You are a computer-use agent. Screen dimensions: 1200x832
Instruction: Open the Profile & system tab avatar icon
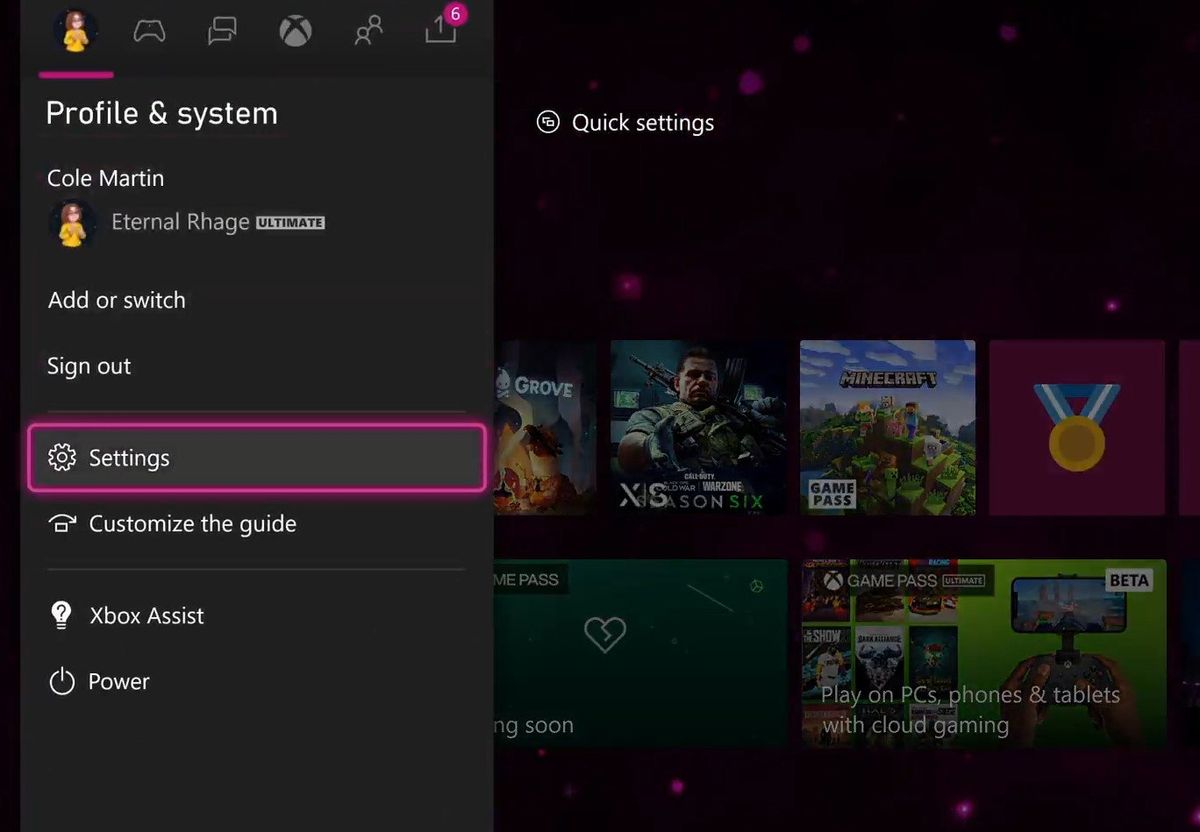tap(75, 30)
